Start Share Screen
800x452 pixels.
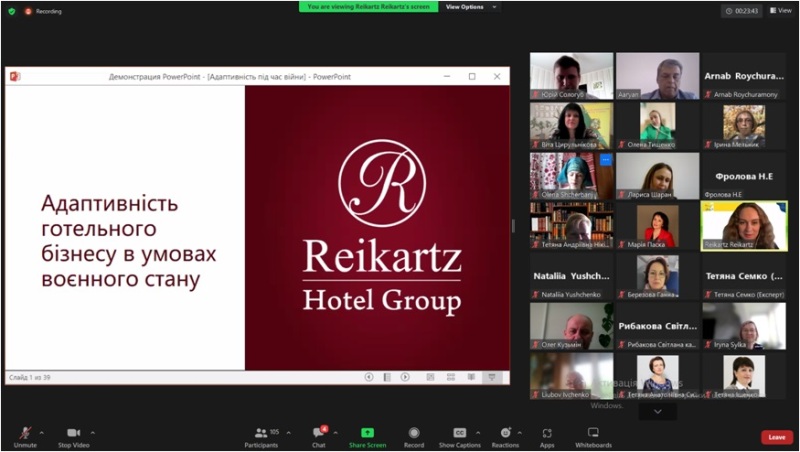[x=367, y=434]
